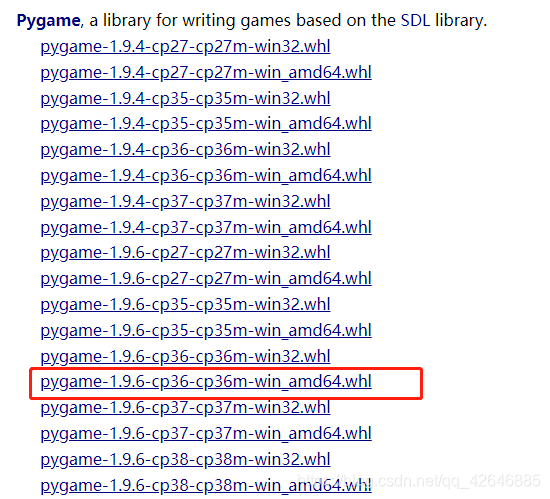Download pygame-1.9.6-cp38-cp38m-win_amd64.whl
The height and width of the screenshot is (499, 550).
tap(206, 486)
